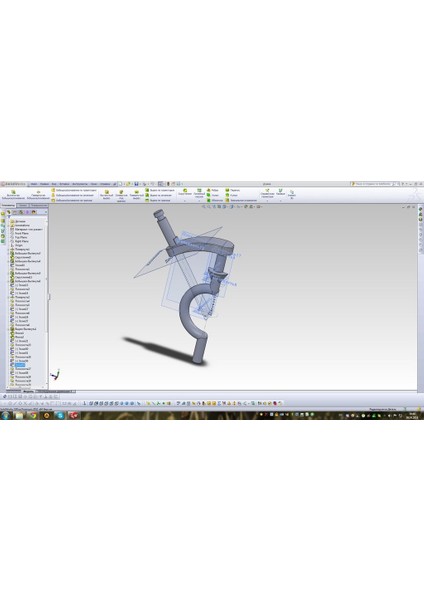Open the Справка menu
Screen dimensions: 424x600
105,184
